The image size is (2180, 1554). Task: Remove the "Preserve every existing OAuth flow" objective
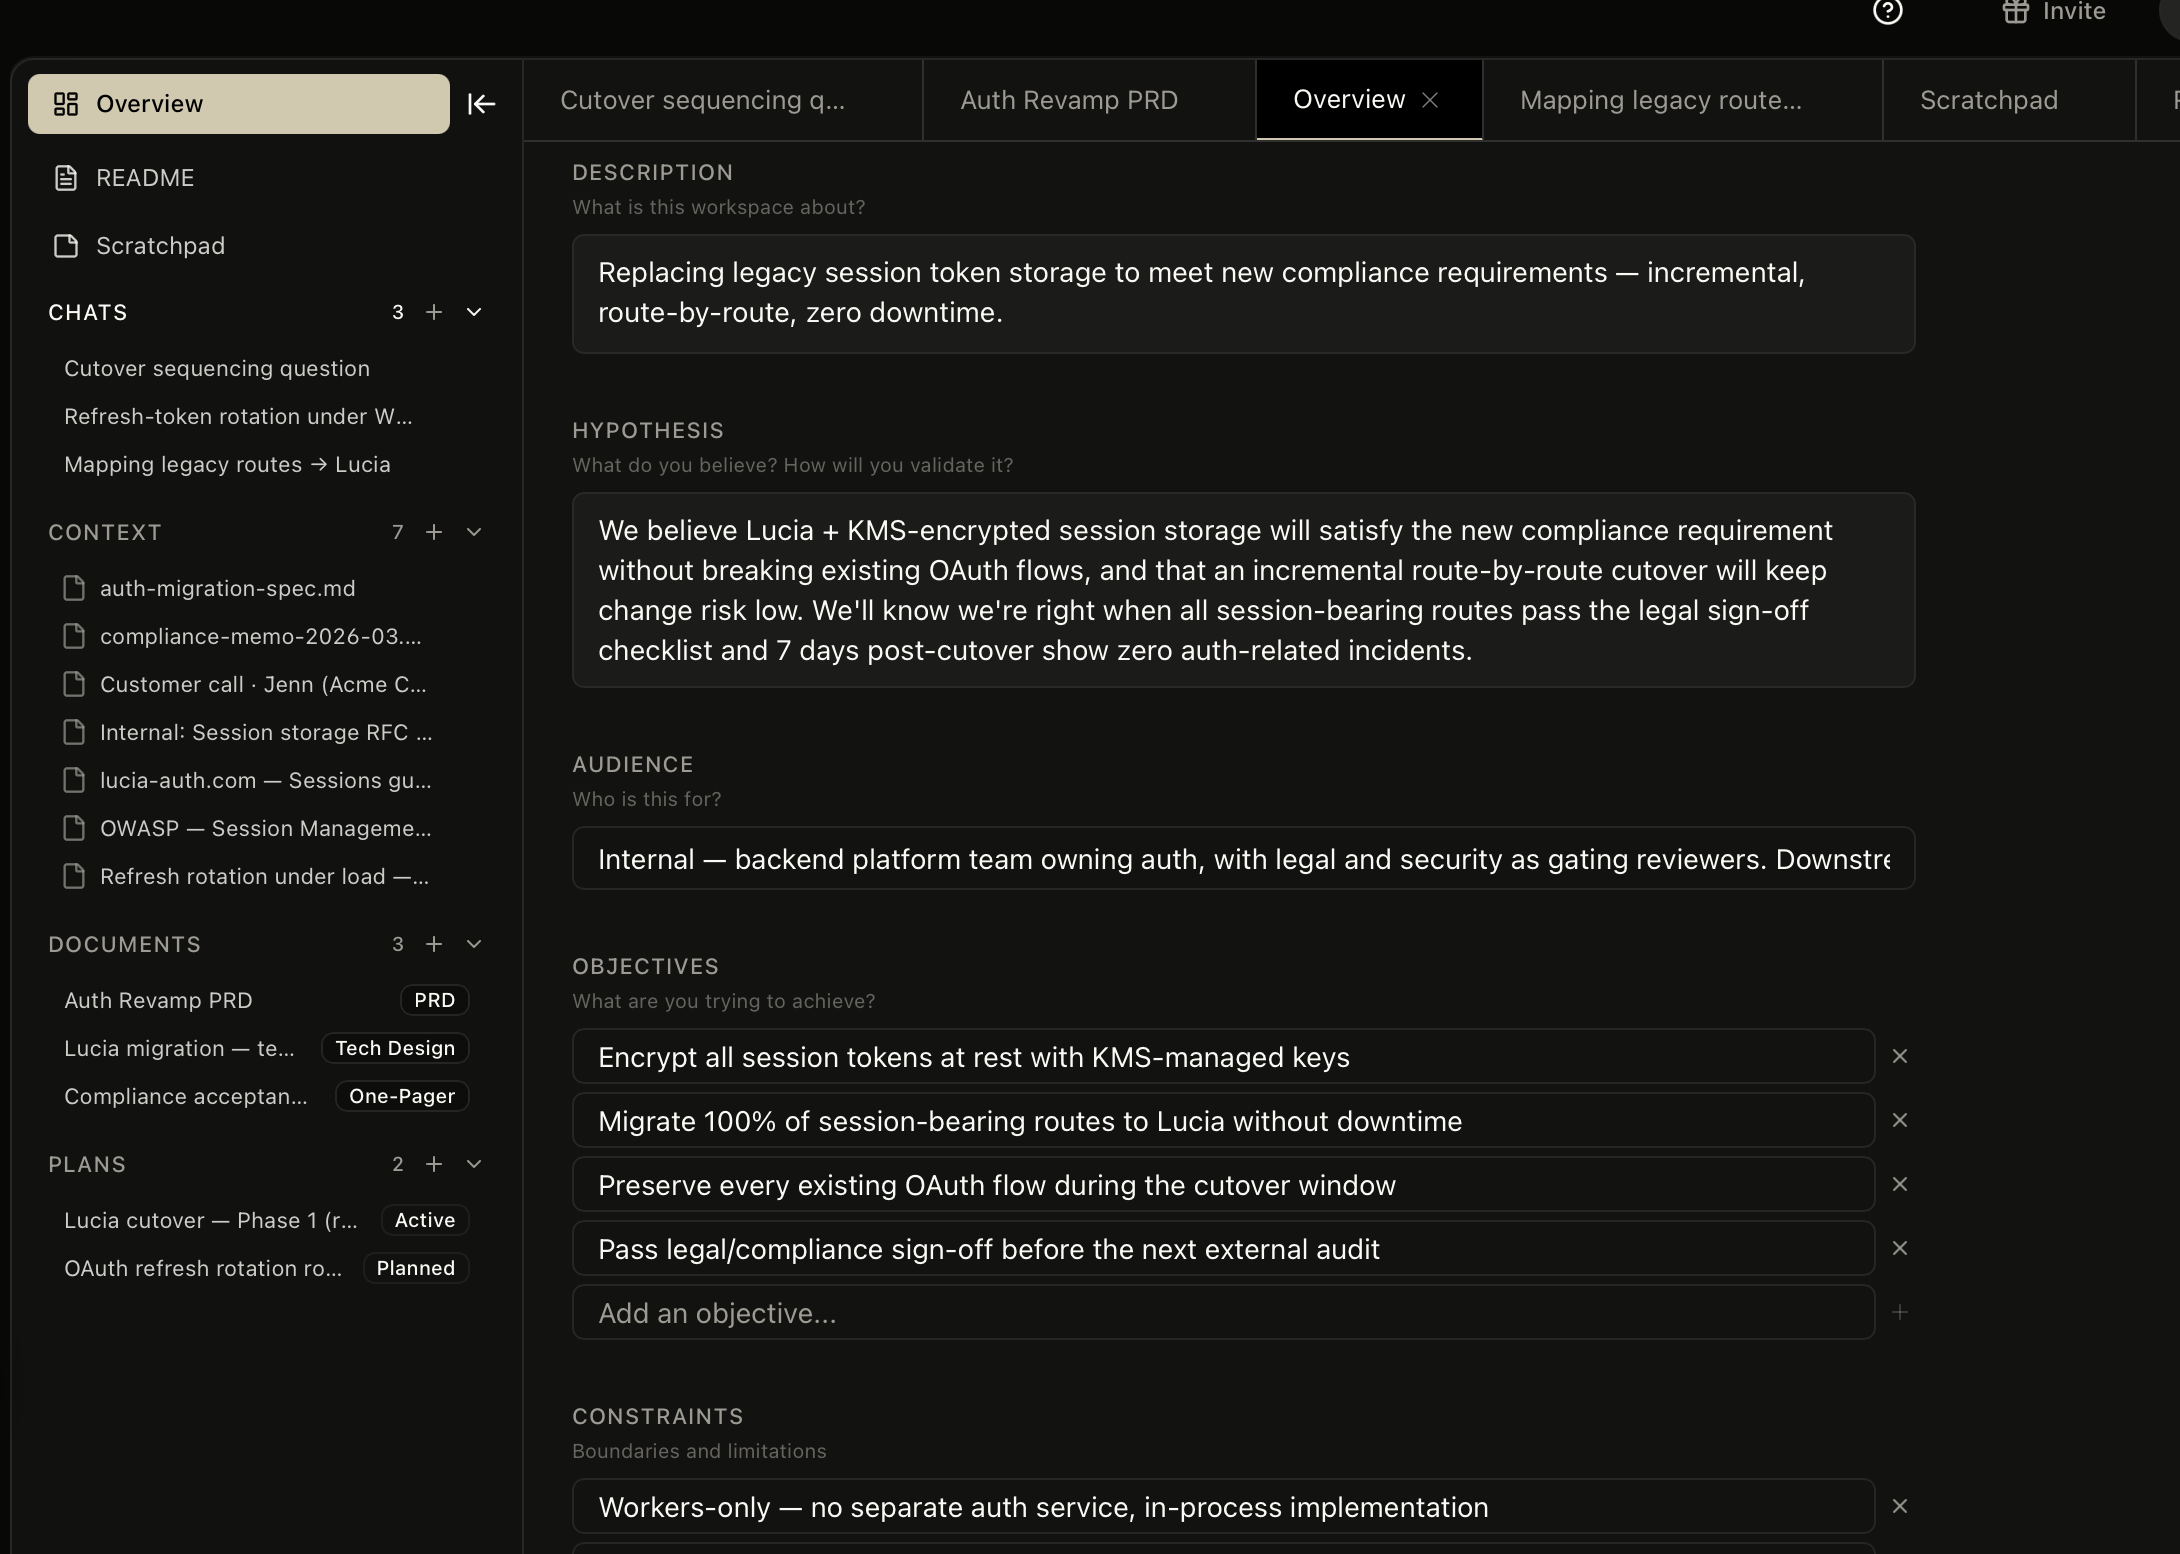tap(1899, 1184)
